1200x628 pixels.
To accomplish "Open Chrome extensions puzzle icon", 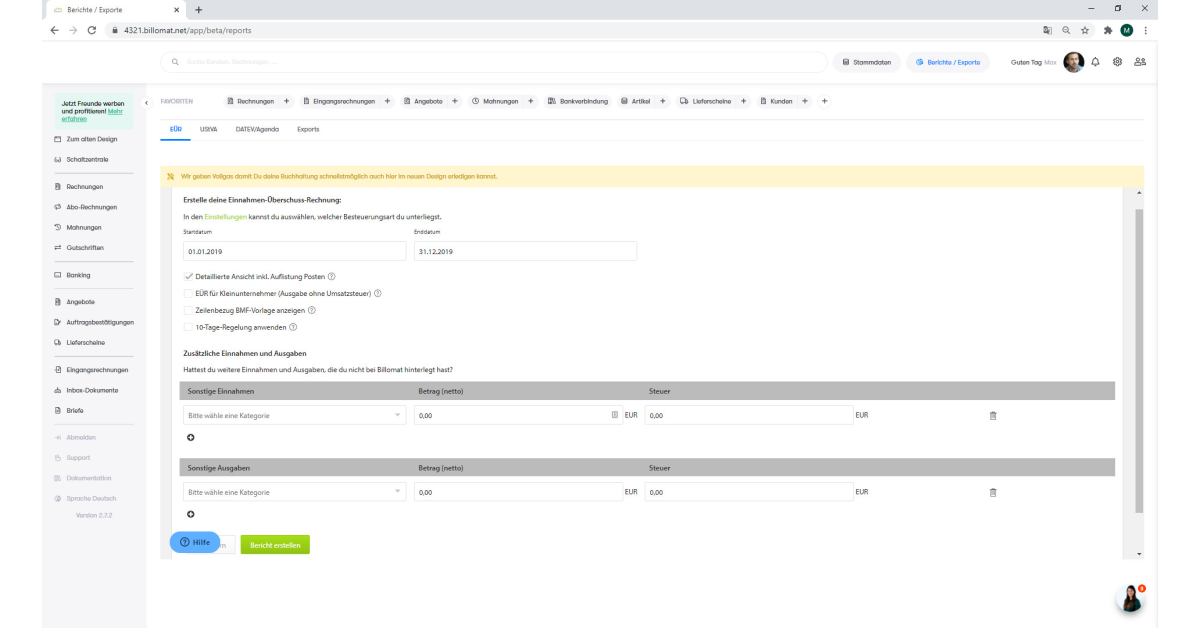I will (1108, 30).
